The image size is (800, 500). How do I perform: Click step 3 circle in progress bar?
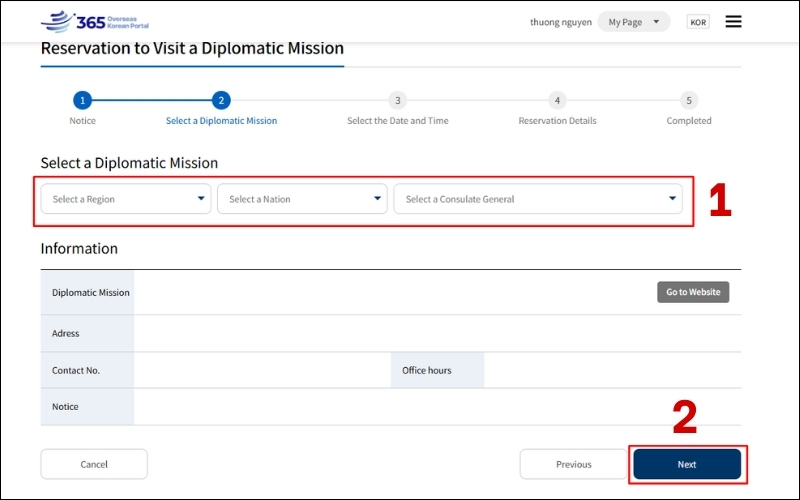[397, 101]
